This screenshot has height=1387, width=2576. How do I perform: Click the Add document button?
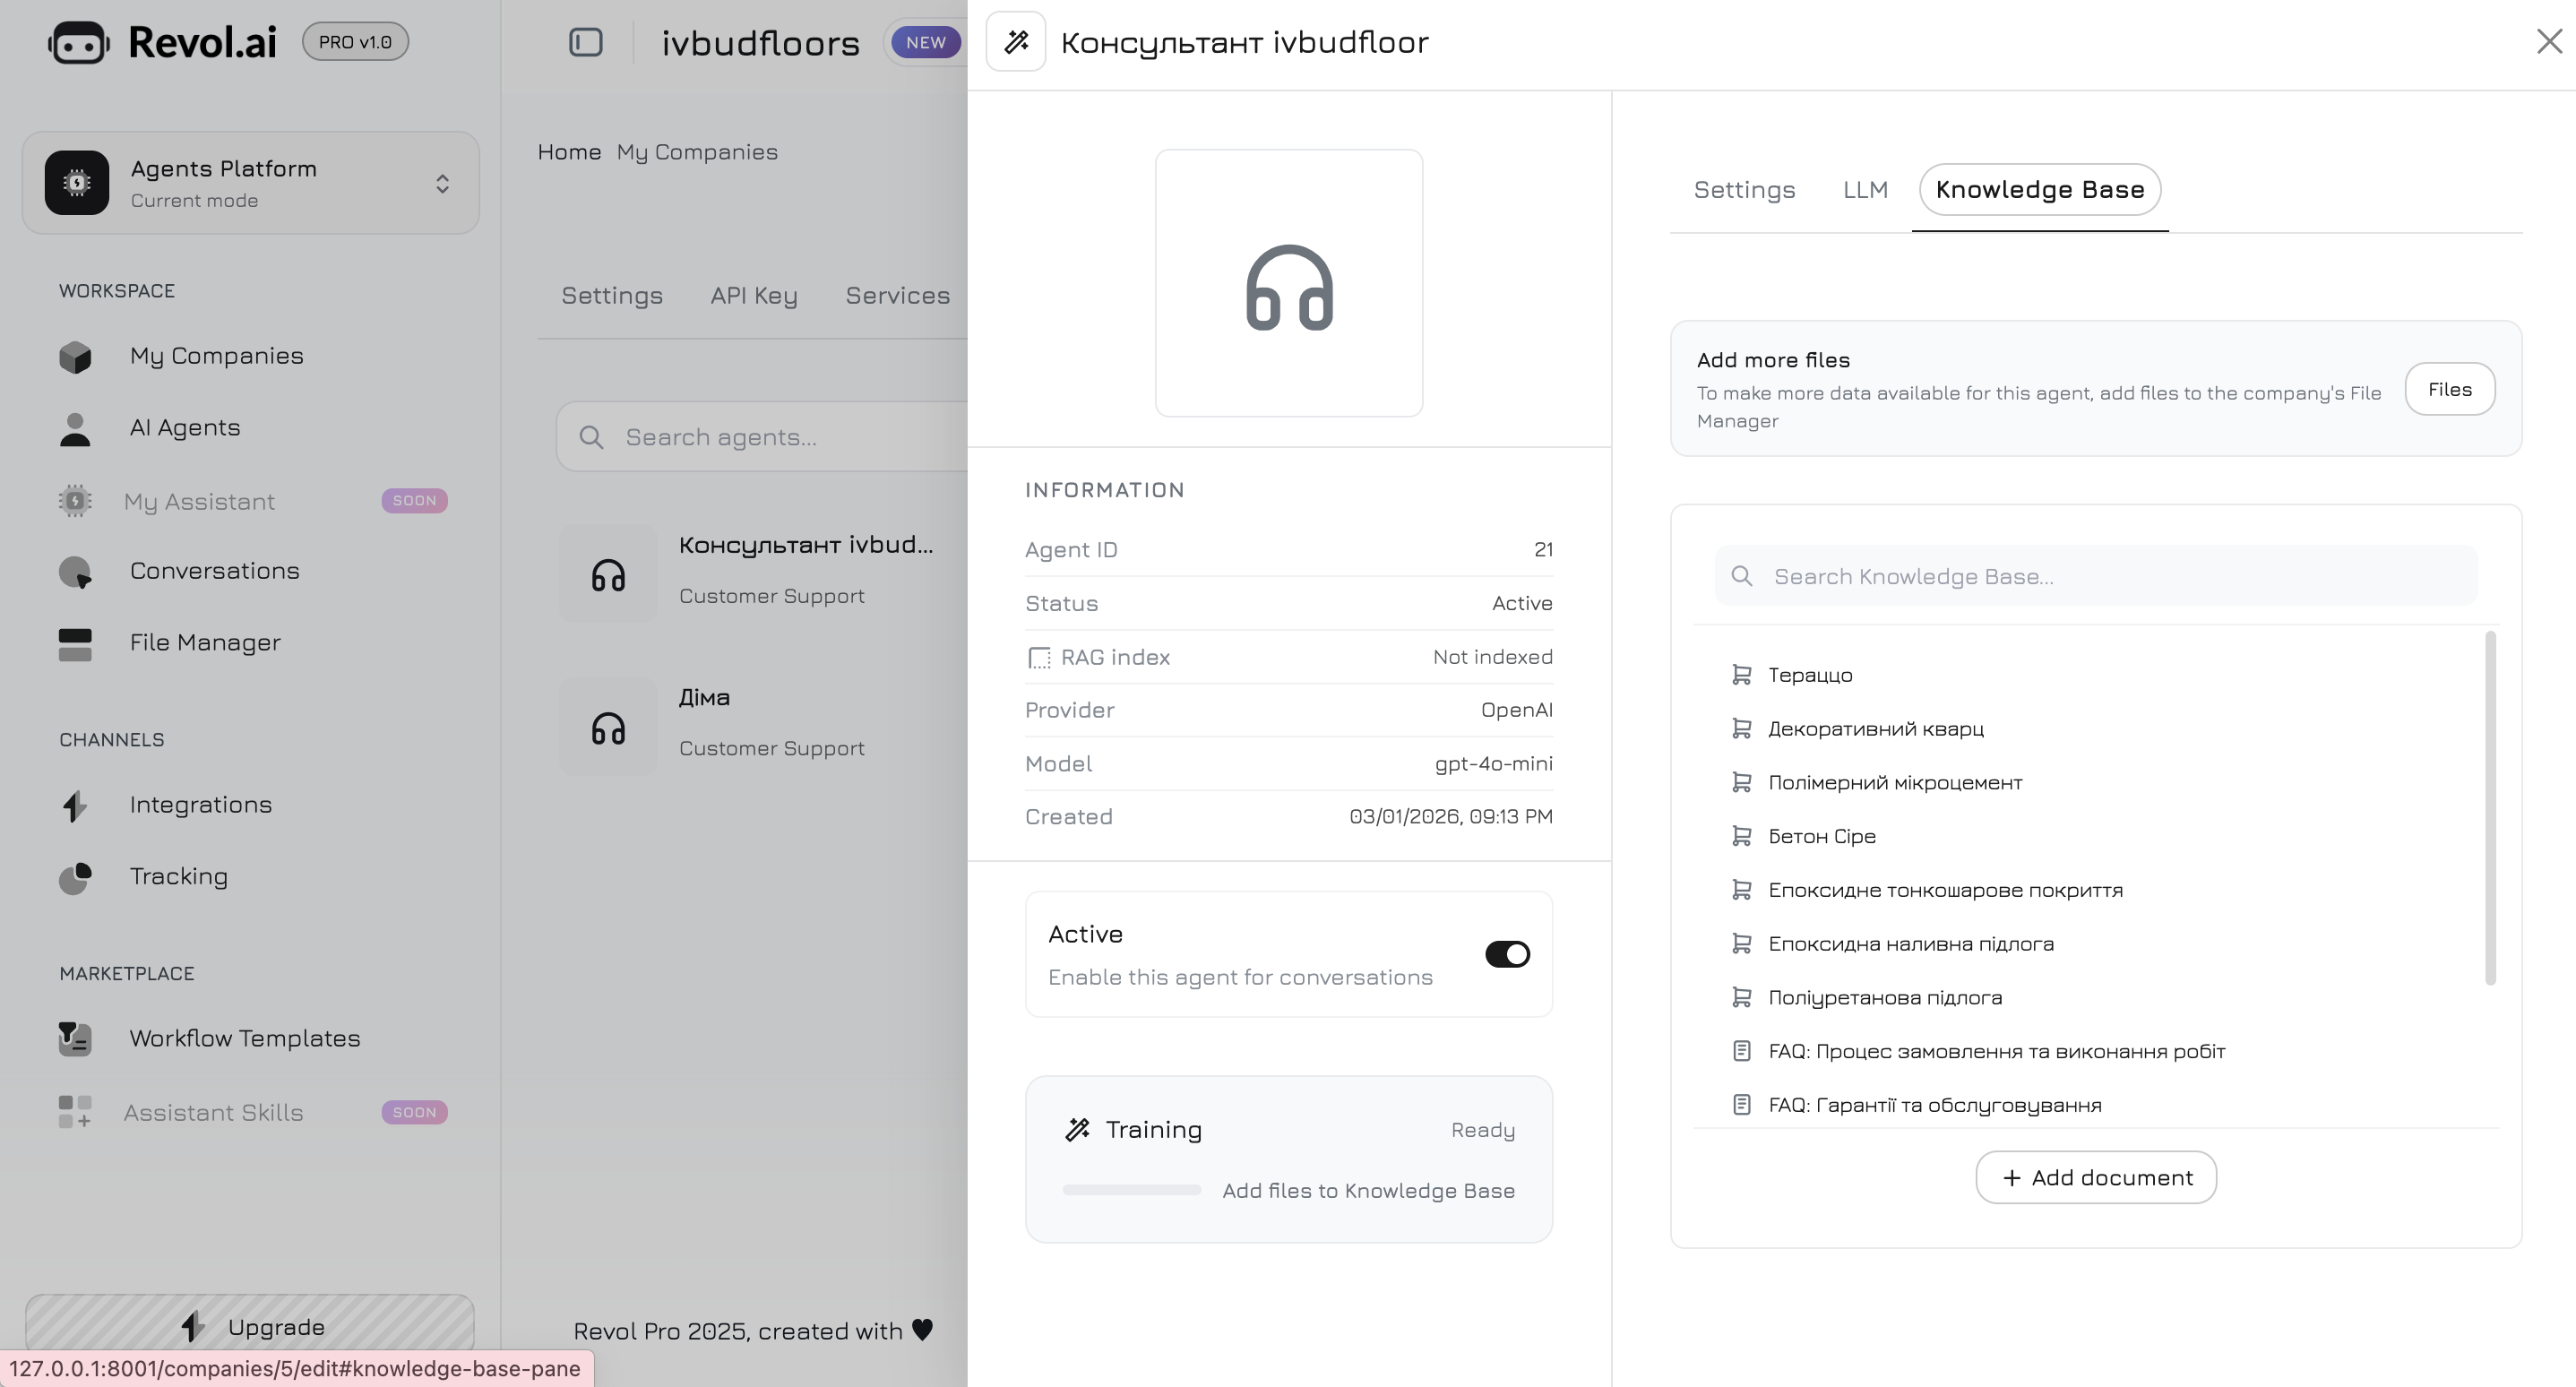(x=2095, y=1177)
